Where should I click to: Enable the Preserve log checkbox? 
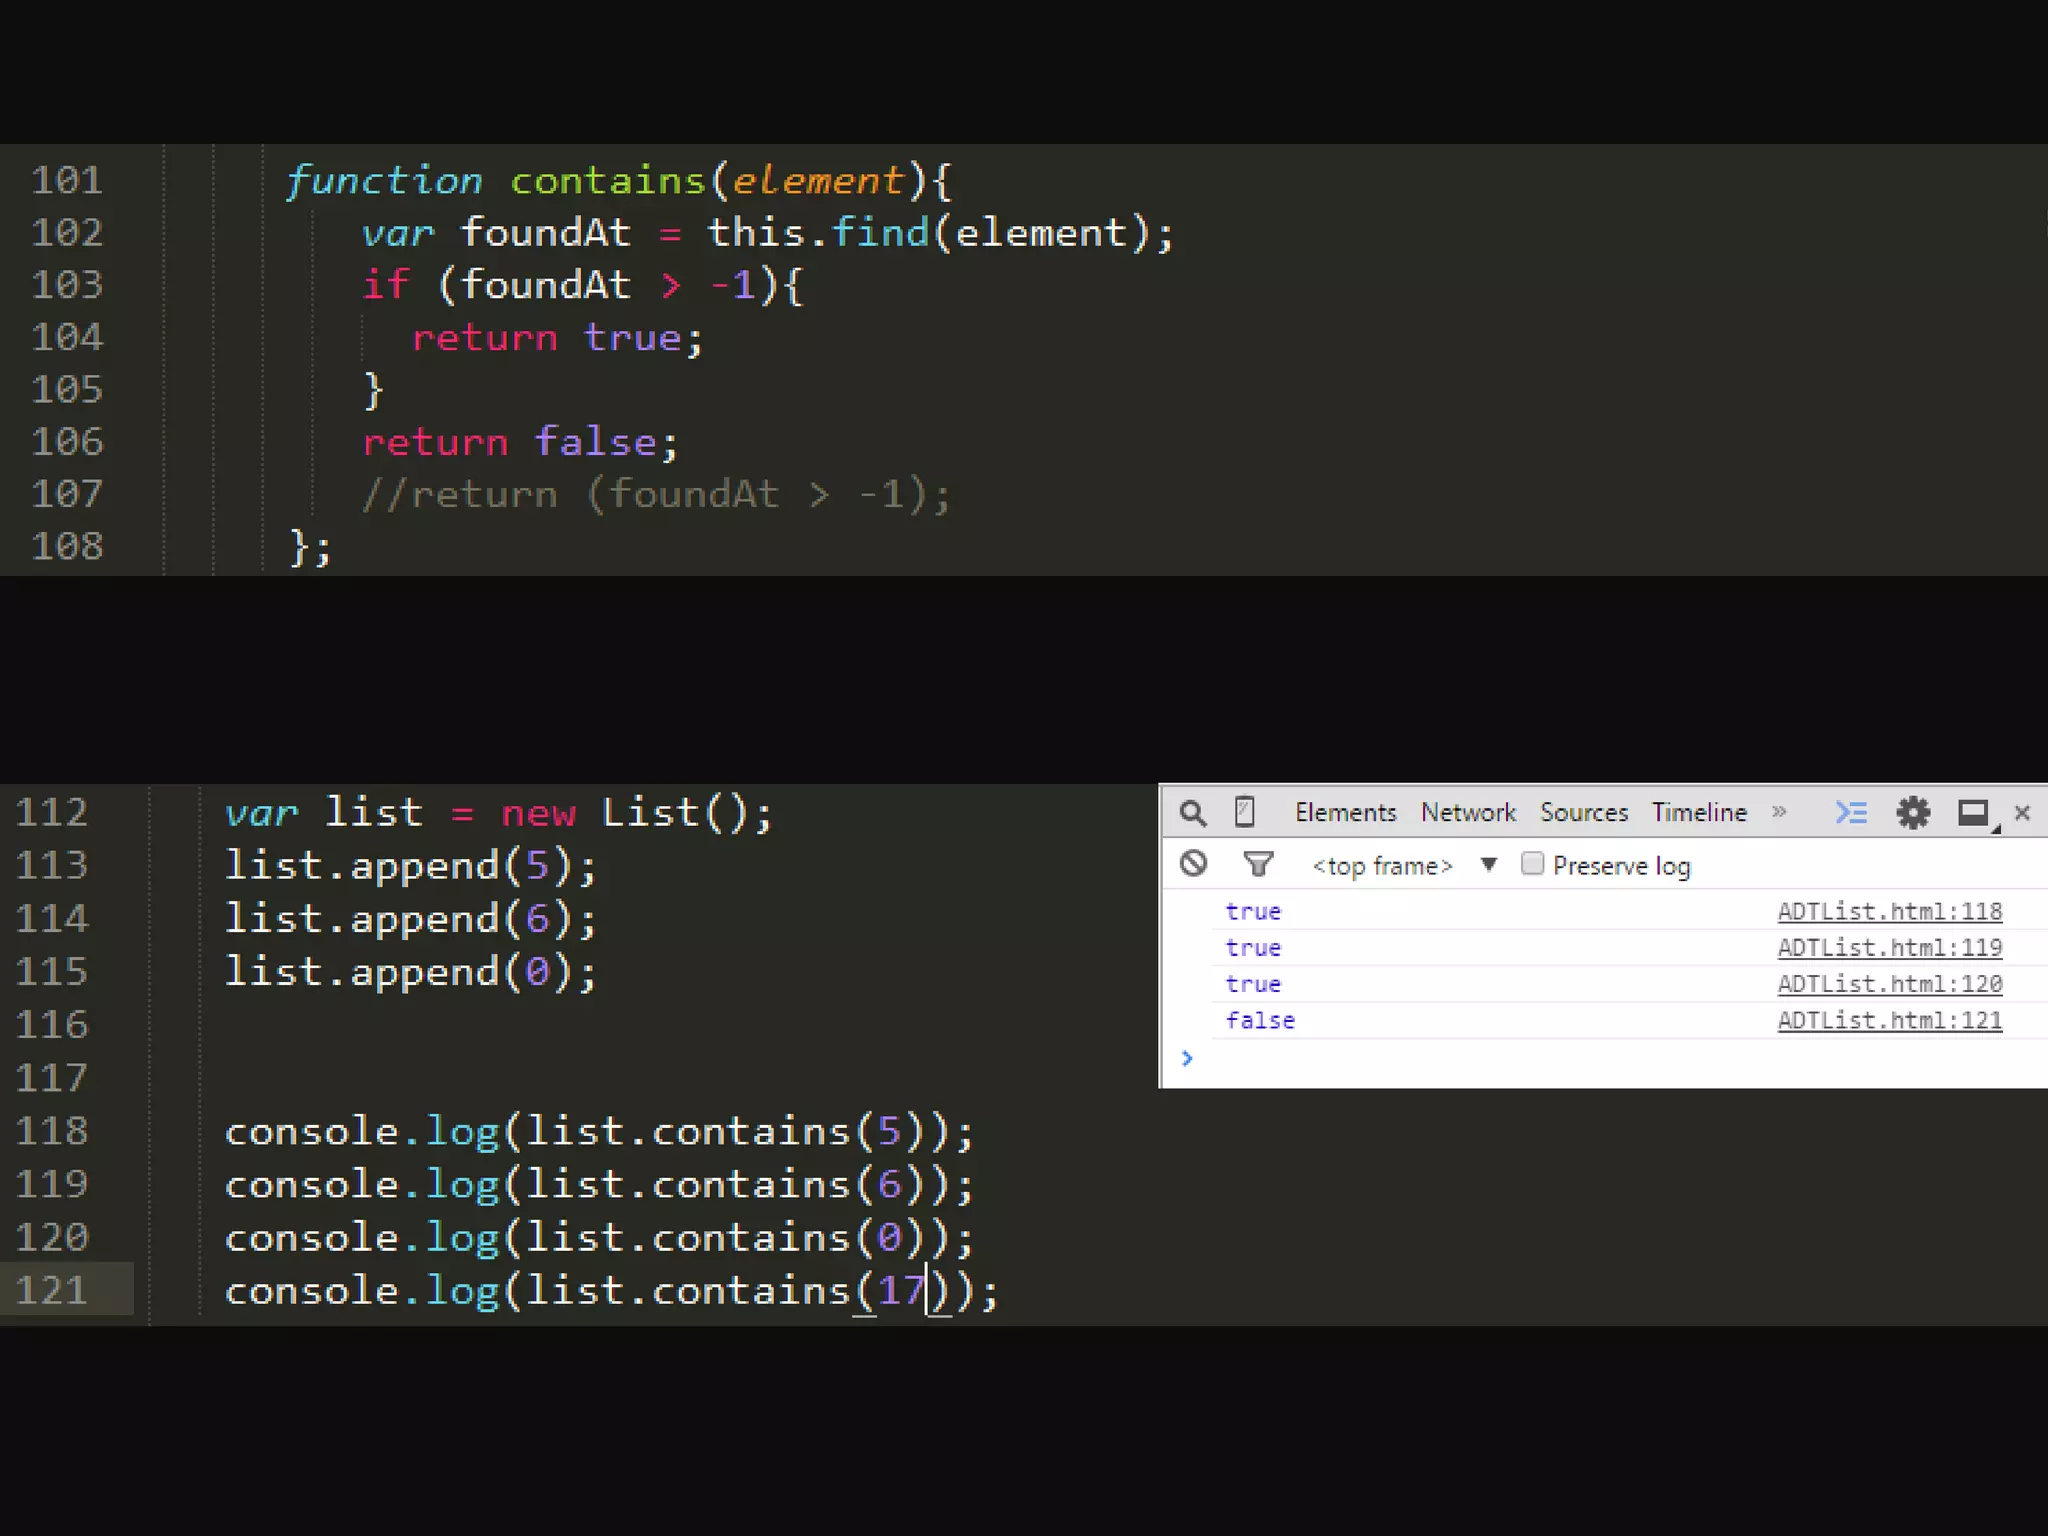click(x=1532, y=864)
